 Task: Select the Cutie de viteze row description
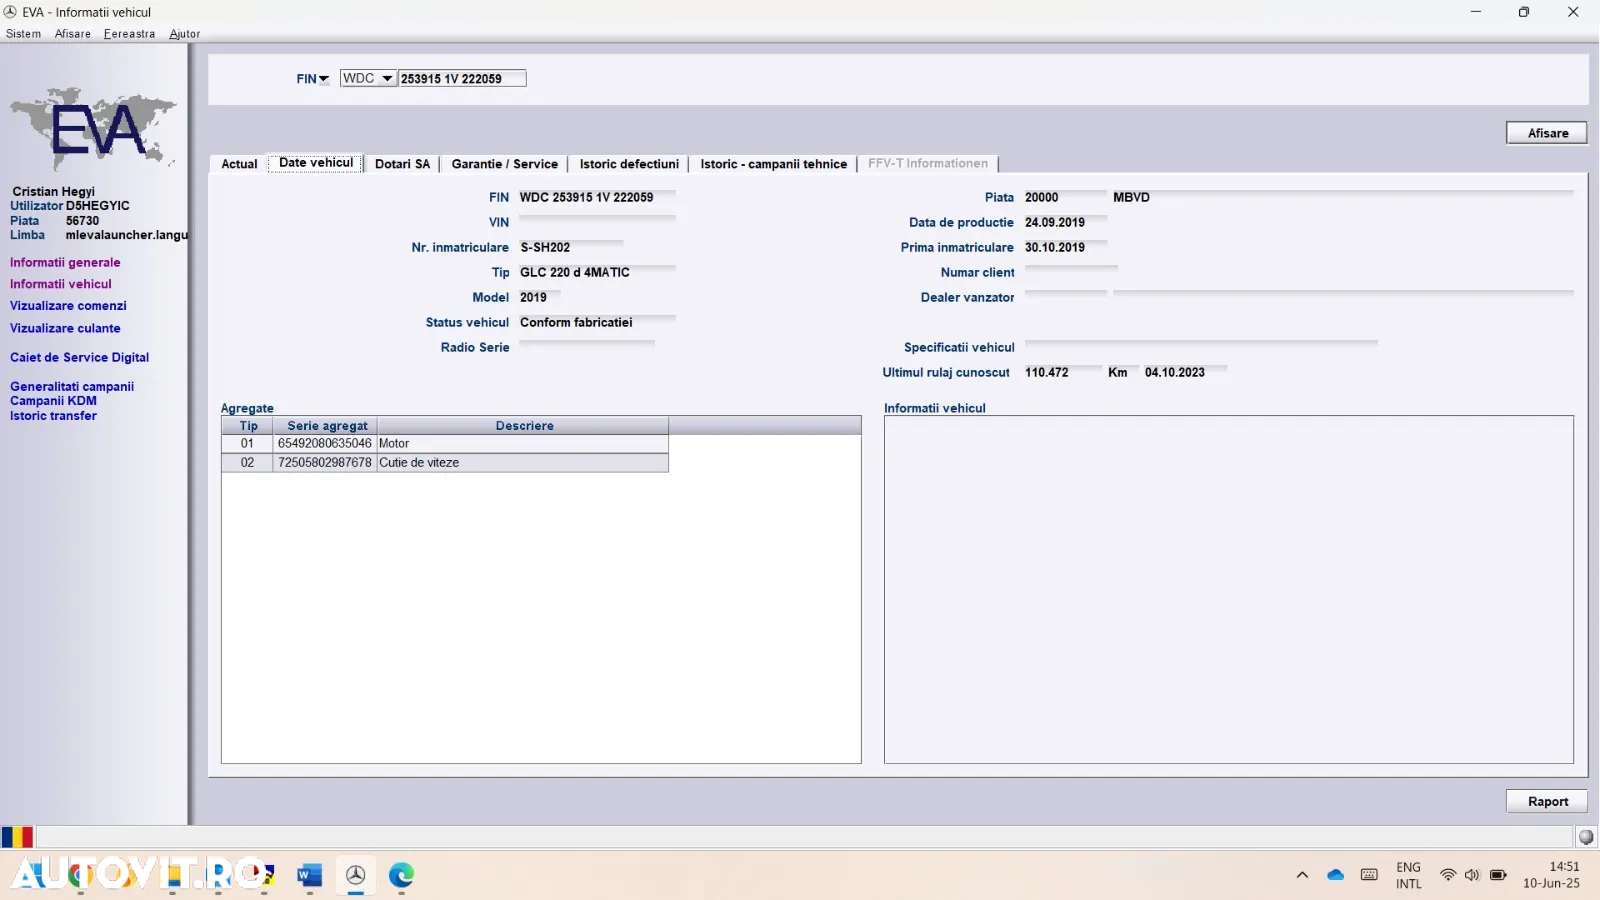point(522,463)
